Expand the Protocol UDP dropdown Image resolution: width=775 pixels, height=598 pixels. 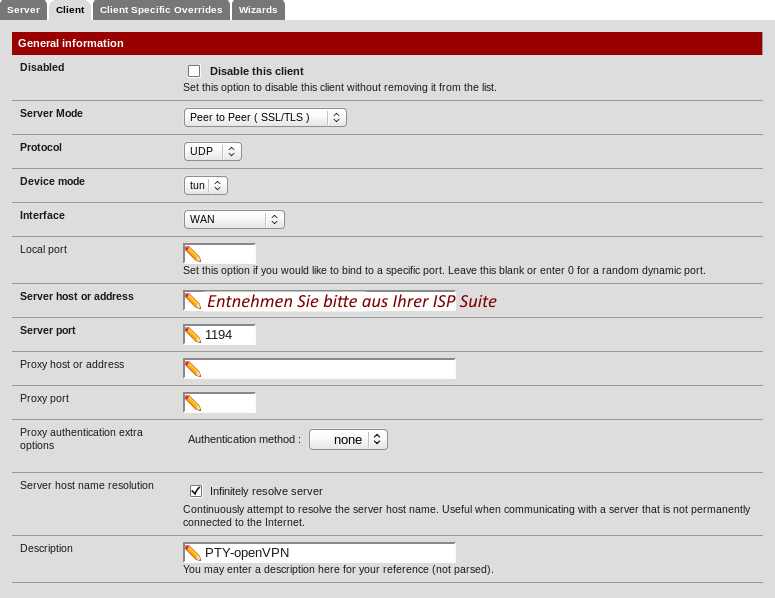212,152
